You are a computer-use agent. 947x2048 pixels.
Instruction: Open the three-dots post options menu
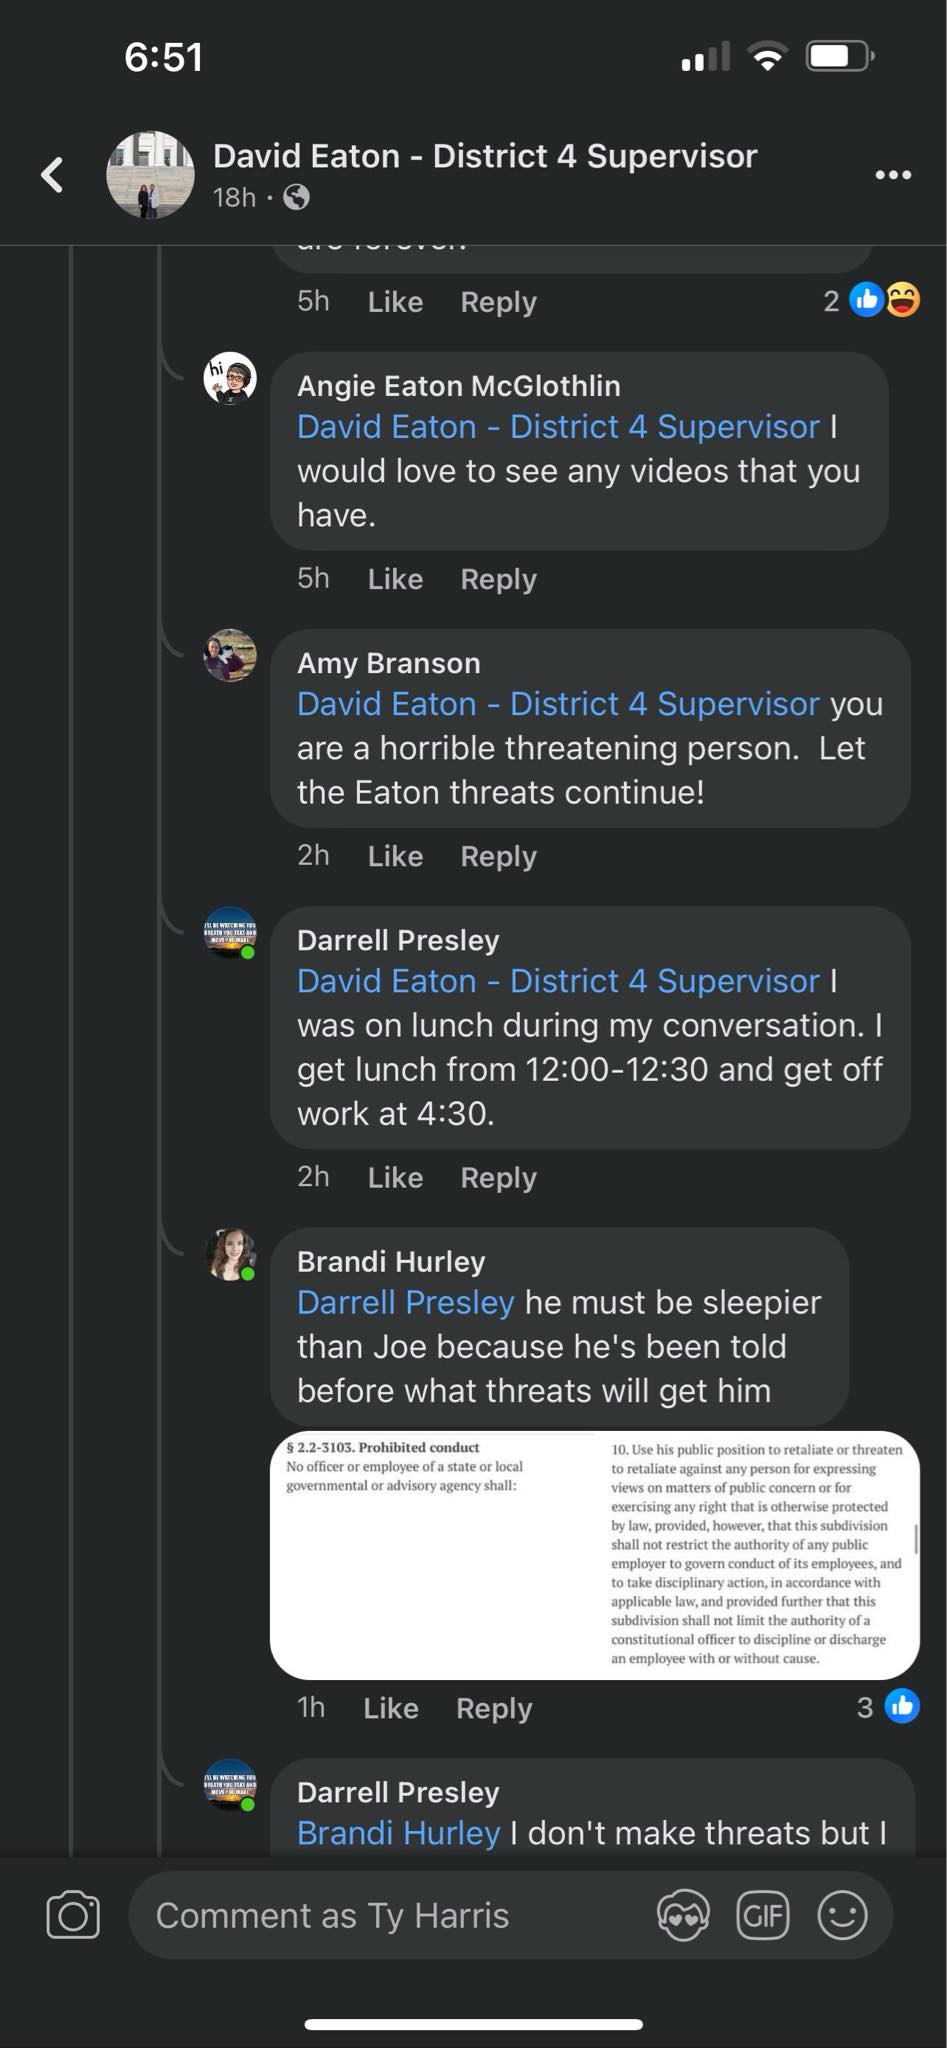892,174
